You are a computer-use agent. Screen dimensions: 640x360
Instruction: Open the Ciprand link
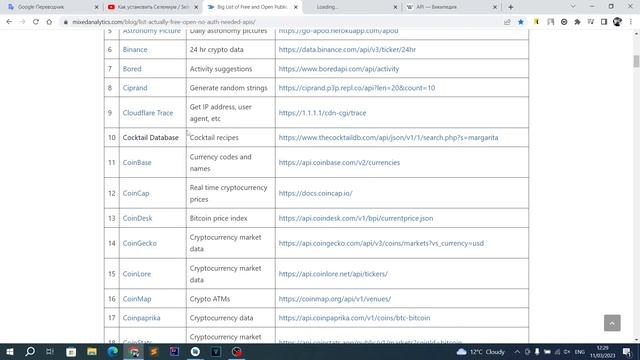tap(135, 88)
